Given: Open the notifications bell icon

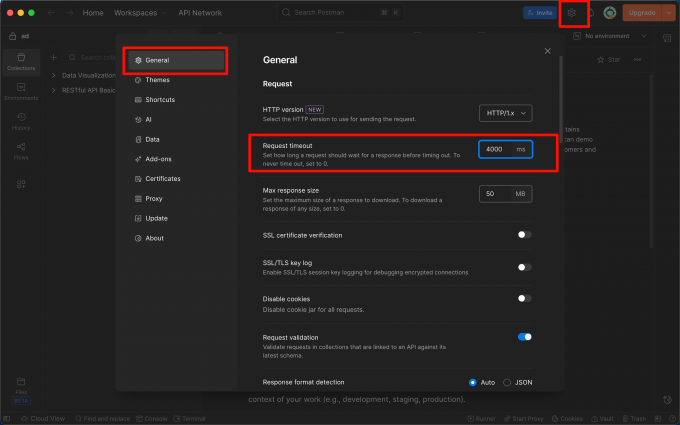Looking at the screenshot, I should click(591, 13).
